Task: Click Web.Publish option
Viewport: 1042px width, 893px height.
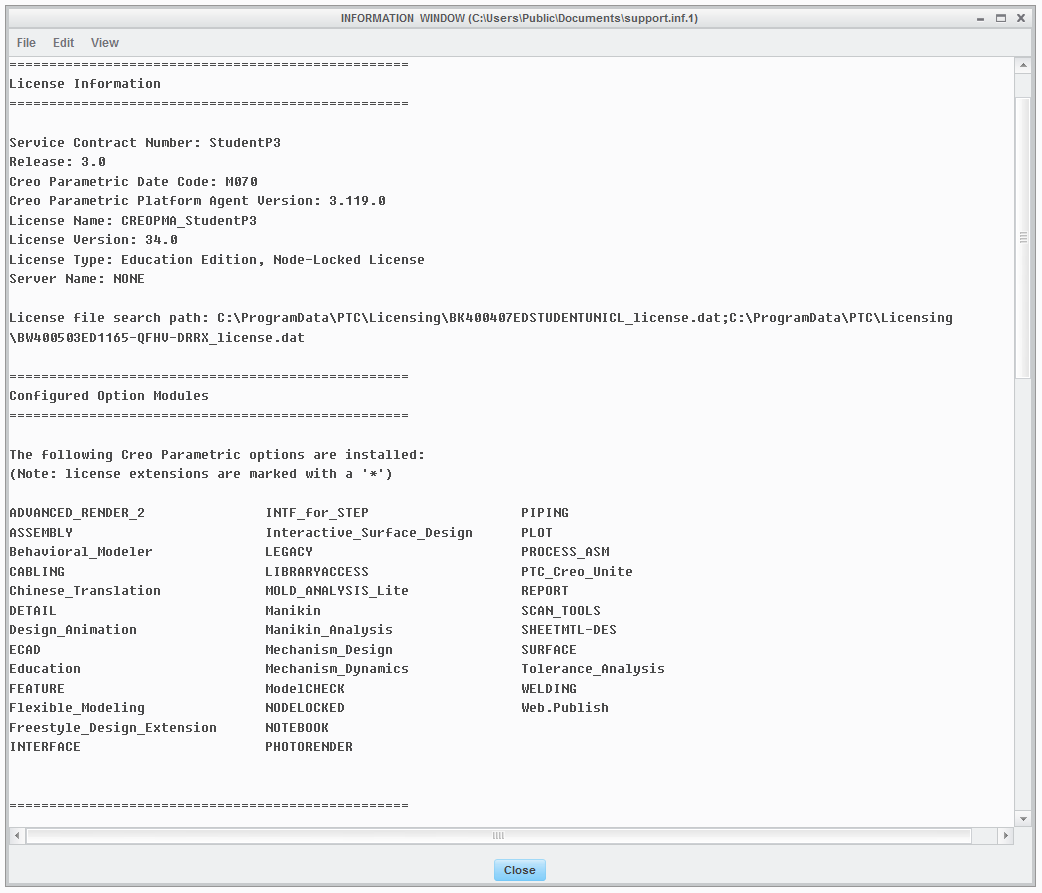Action: [565, 708]
